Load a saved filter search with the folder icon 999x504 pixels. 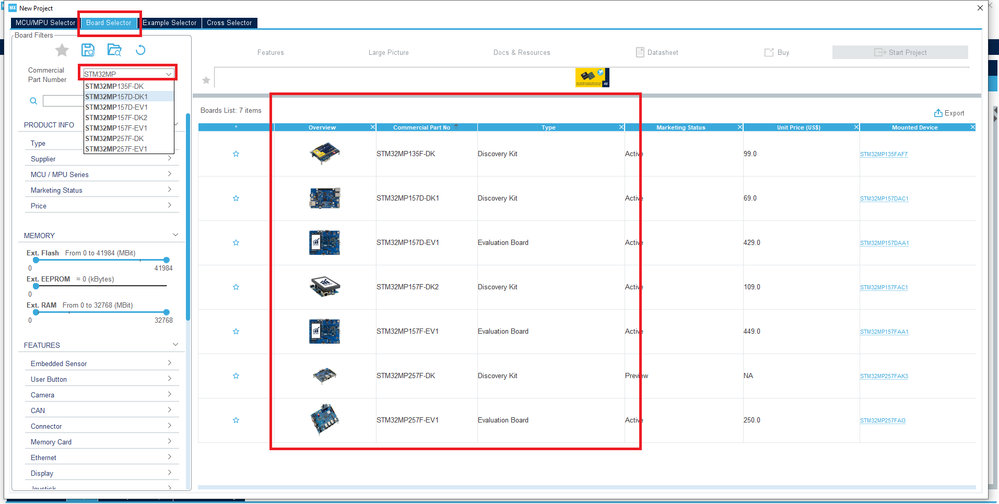114,50
